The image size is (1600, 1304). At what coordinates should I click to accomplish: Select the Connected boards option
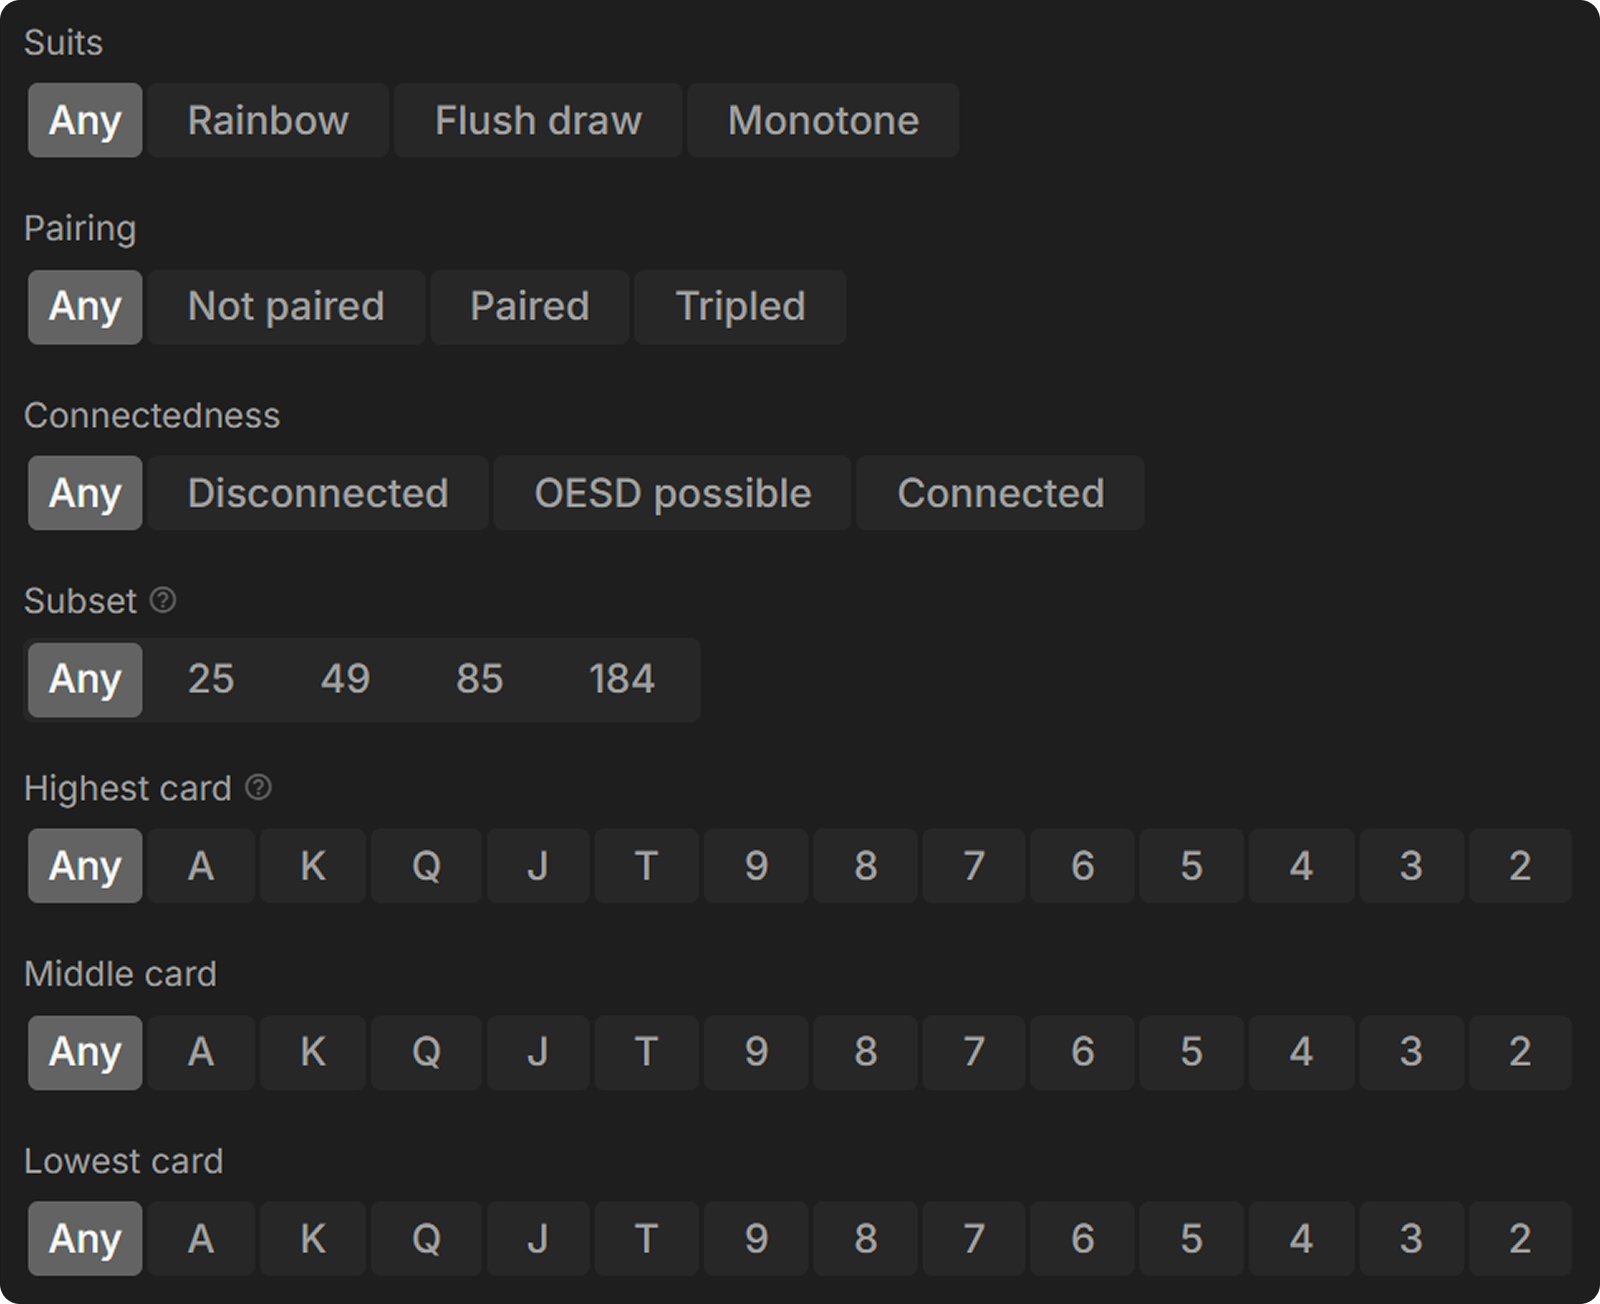pos(1000,493)
